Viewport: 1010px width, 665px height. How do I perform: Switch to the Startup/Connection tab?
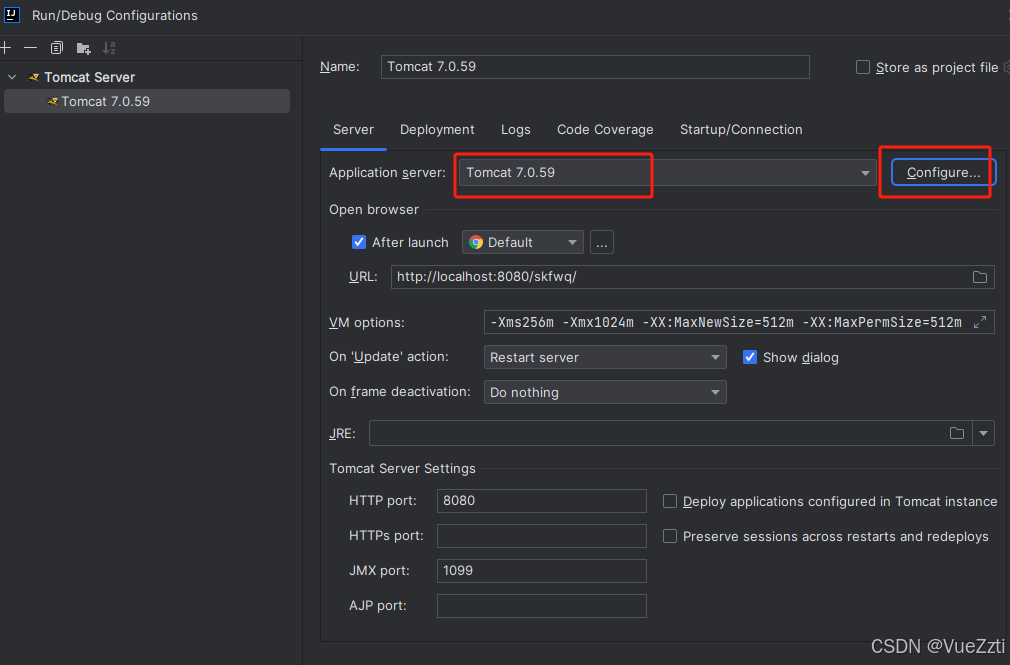(x=741, y=130)
